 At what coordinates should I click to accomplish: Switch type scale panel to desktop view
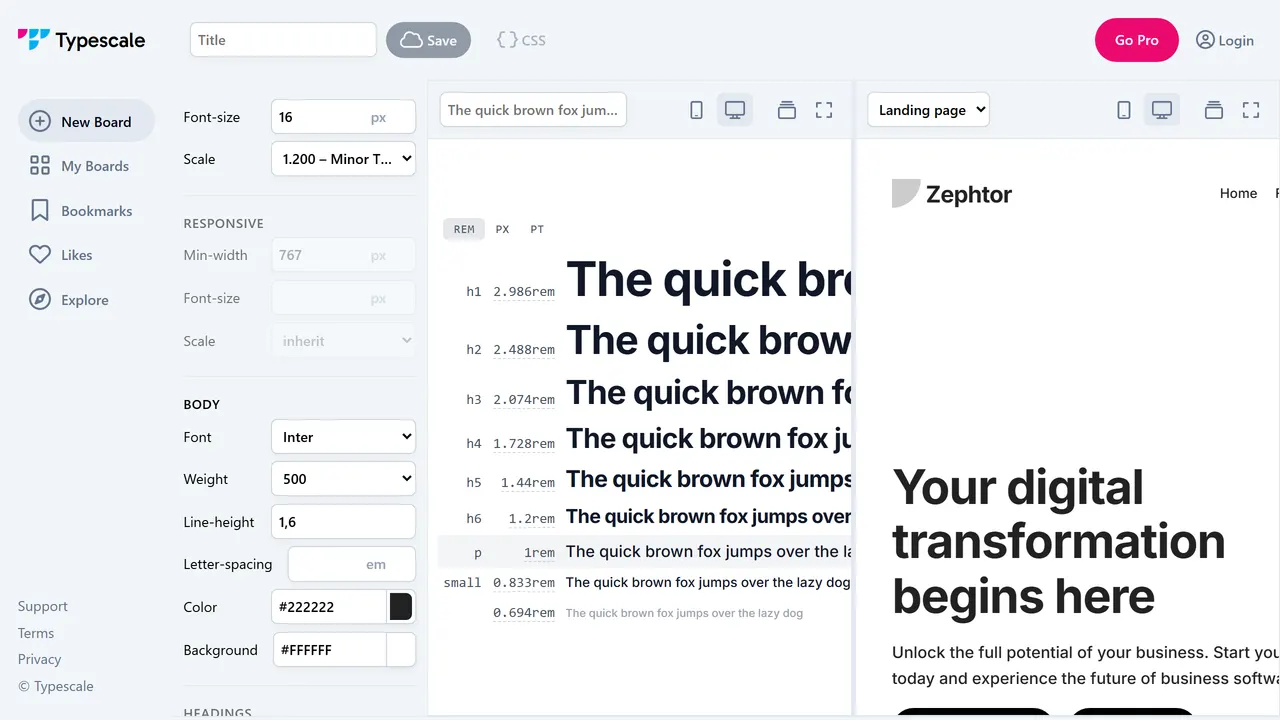735,110
